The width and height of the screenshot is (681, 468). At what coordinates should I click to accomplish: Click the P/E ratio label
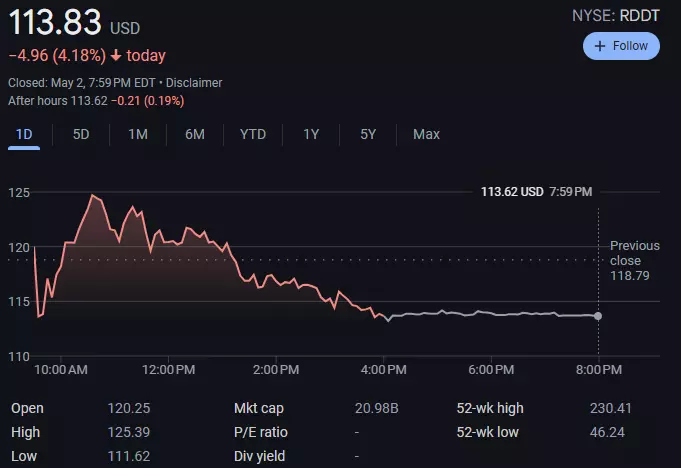pos(261,432)
